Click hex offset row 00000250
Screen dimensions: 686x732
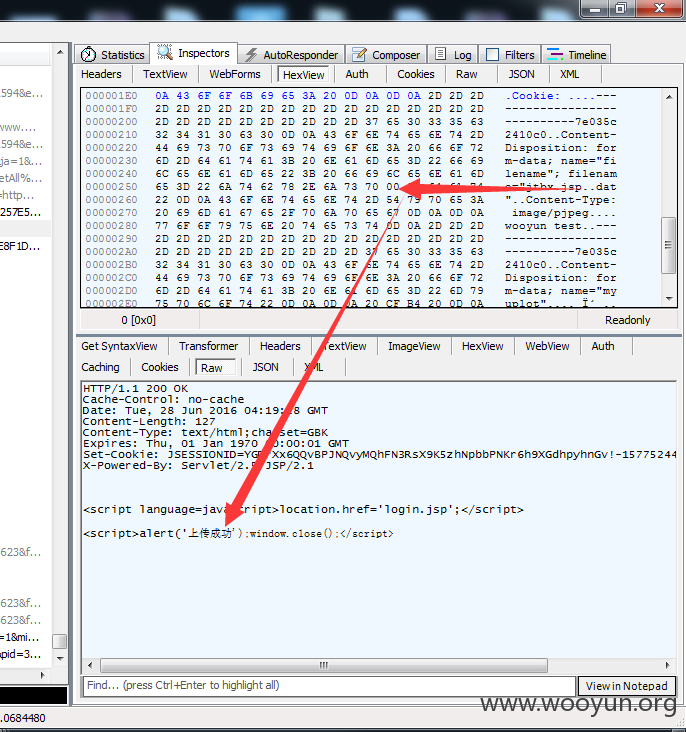(111, 187)
